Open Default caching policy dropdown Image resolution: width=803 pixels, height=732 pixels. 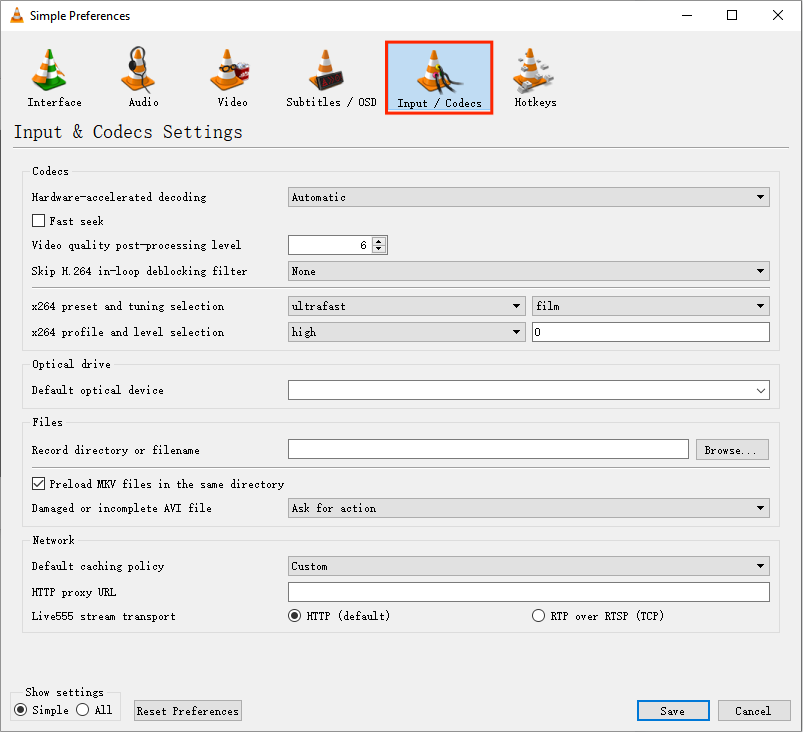[529, 566]
